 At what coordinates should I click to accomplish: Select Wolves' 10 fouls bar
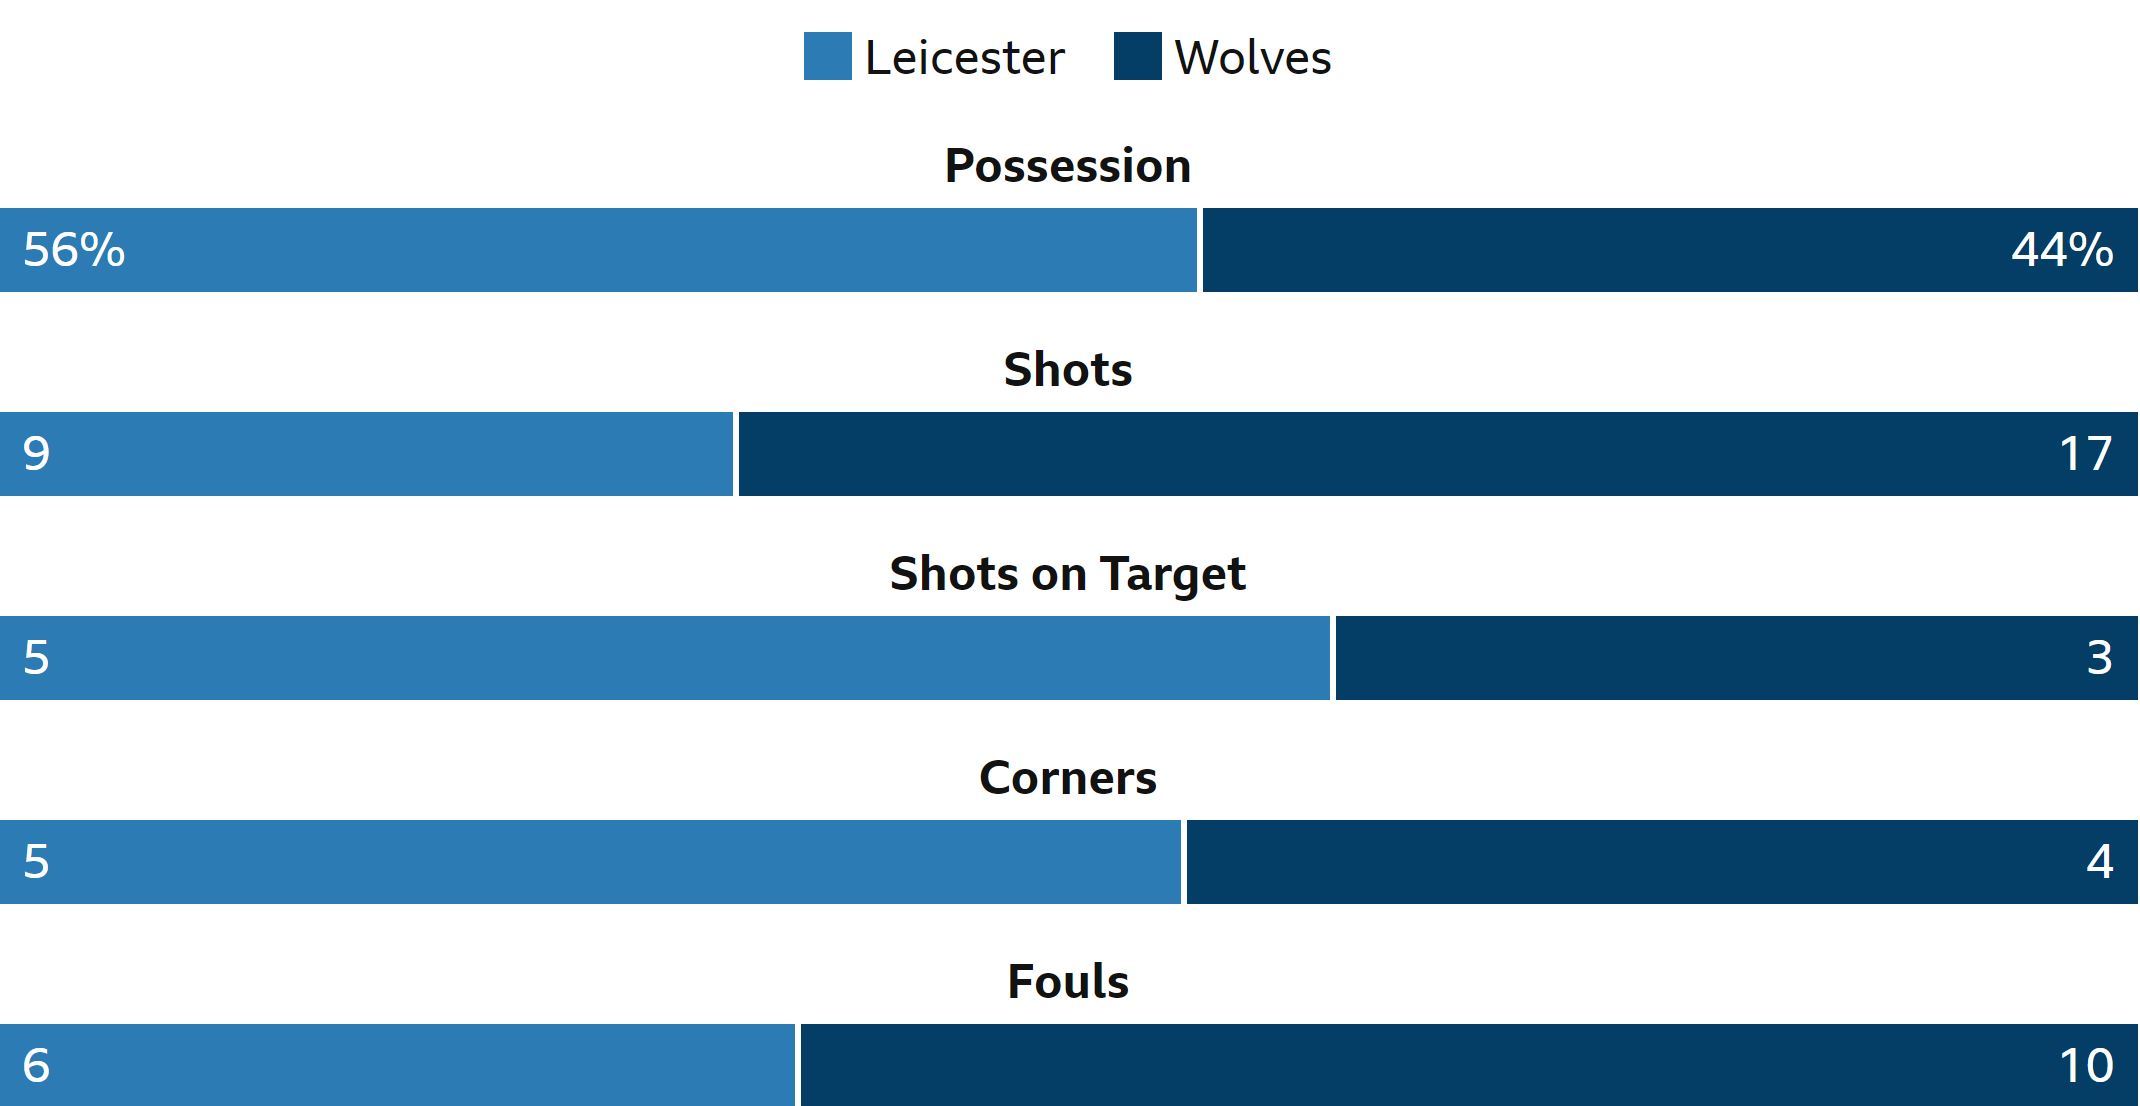click(1470, 1065)
